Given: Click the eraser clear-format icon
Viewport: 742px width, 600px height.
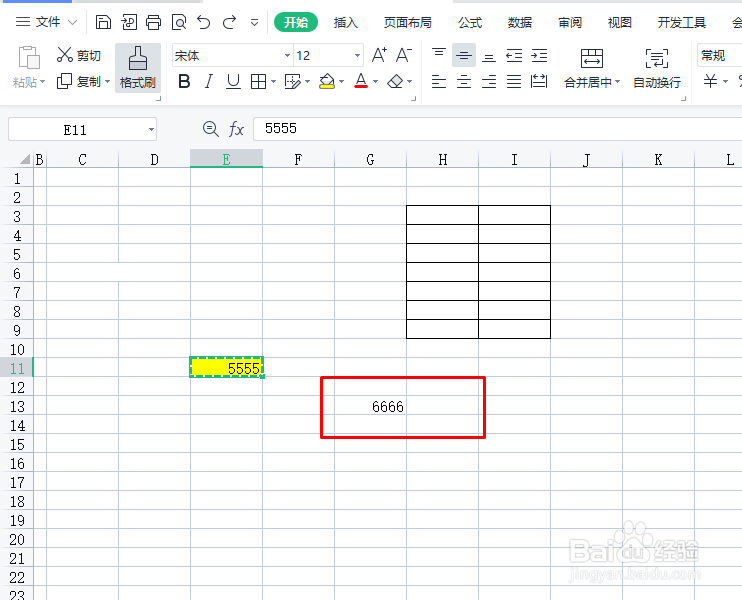Looking at the screenshot, I should [395, 81].
